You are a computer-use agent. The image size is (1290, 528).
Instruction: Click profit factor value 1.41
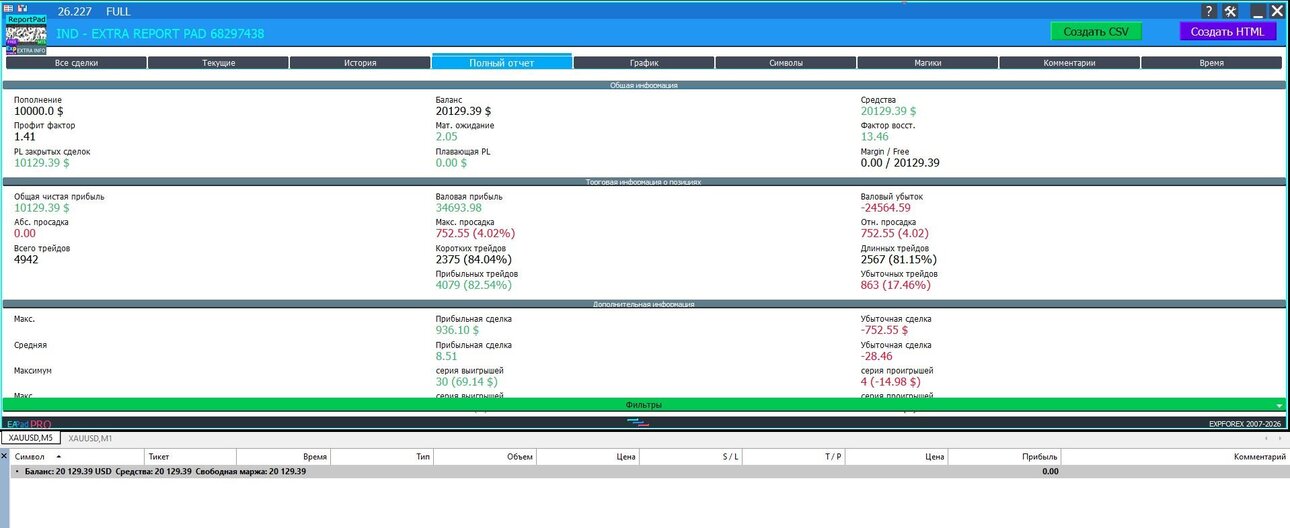[24, 137]
